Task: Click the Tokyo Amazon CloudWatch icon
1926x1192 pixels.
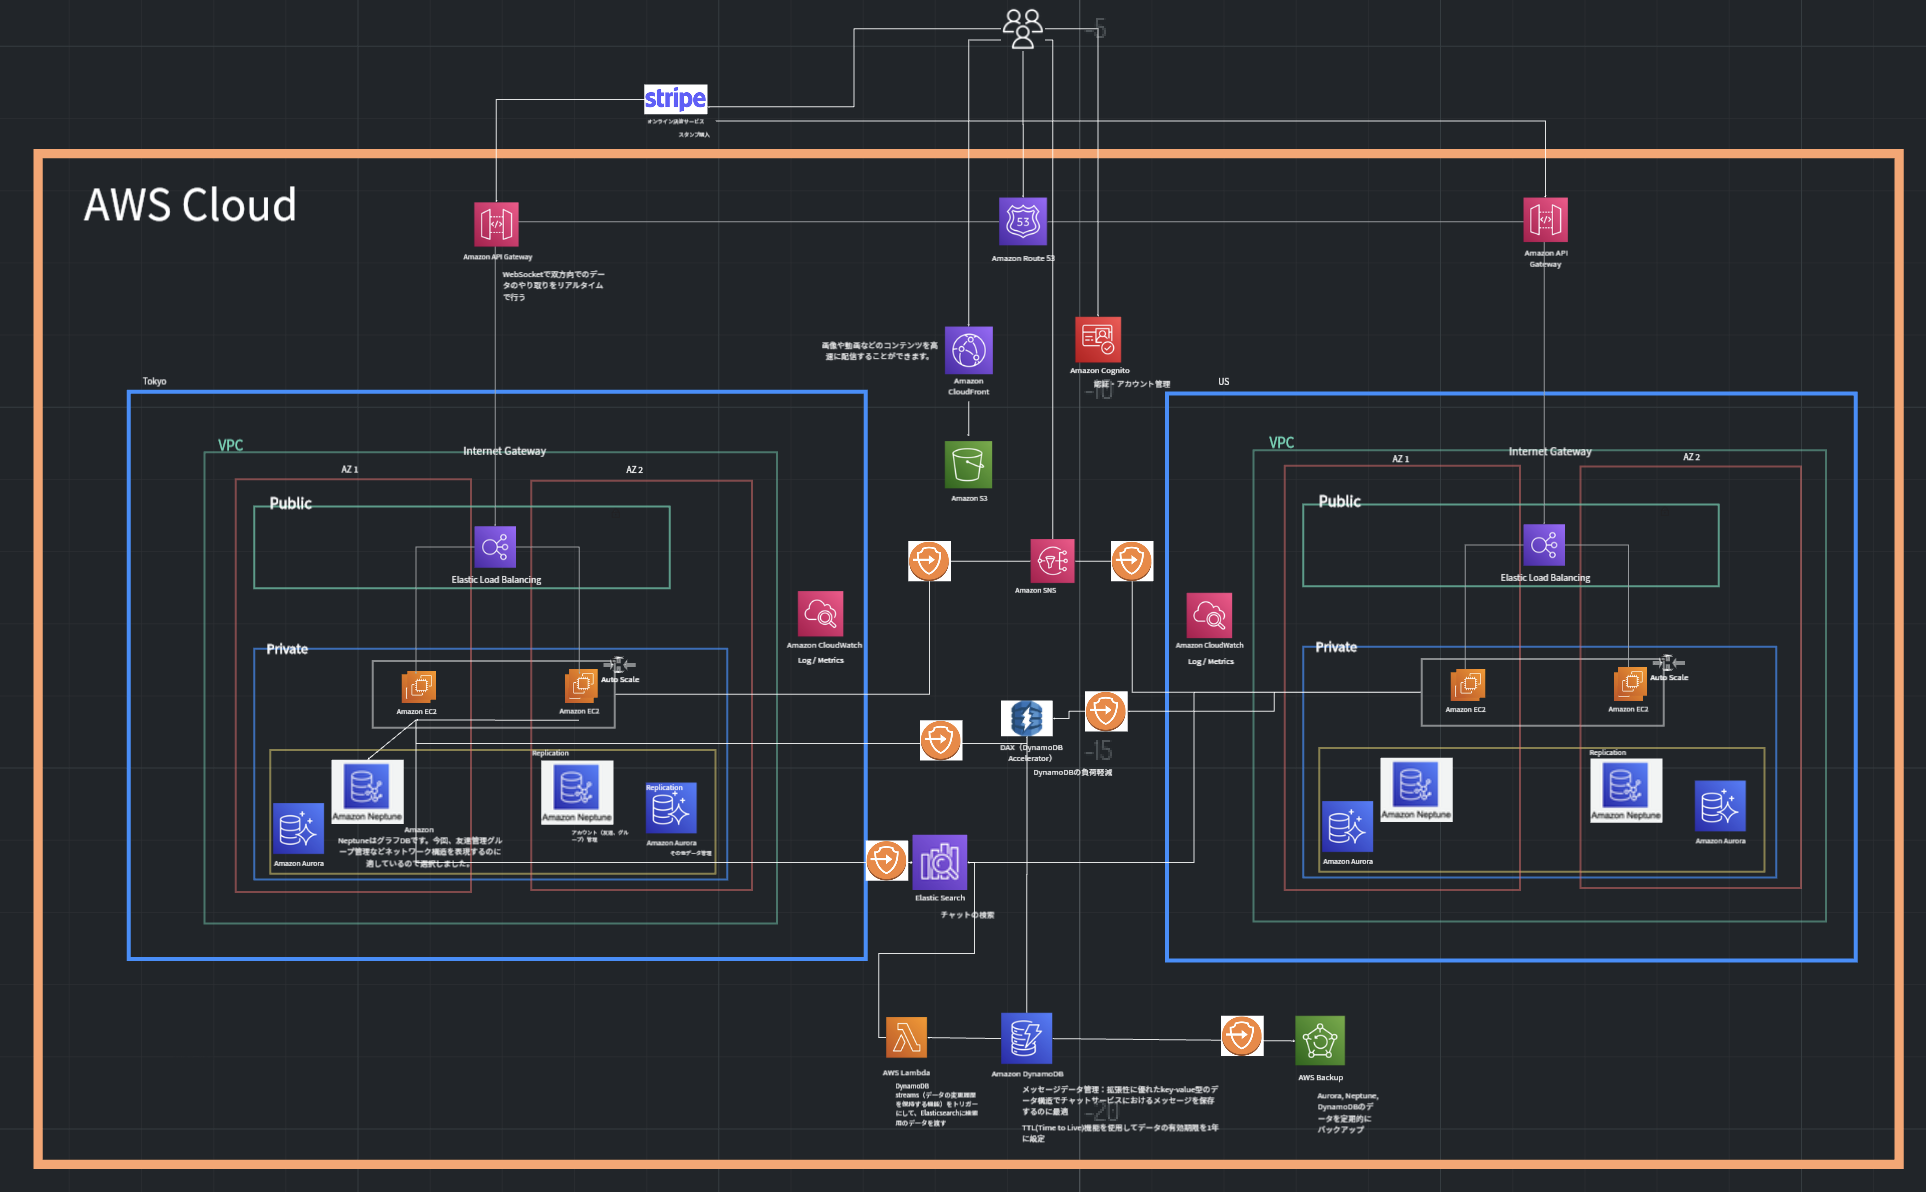Action: click(x=820, y=614)
